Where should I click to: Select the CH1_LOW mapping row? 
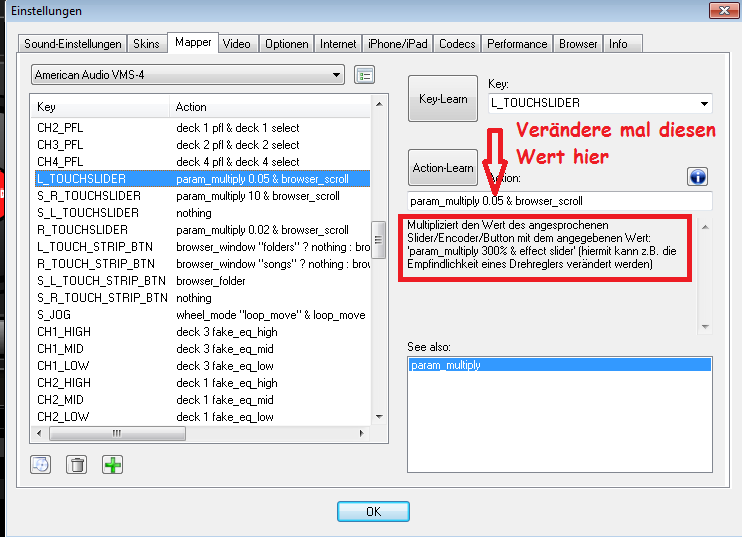pos(203,366)
